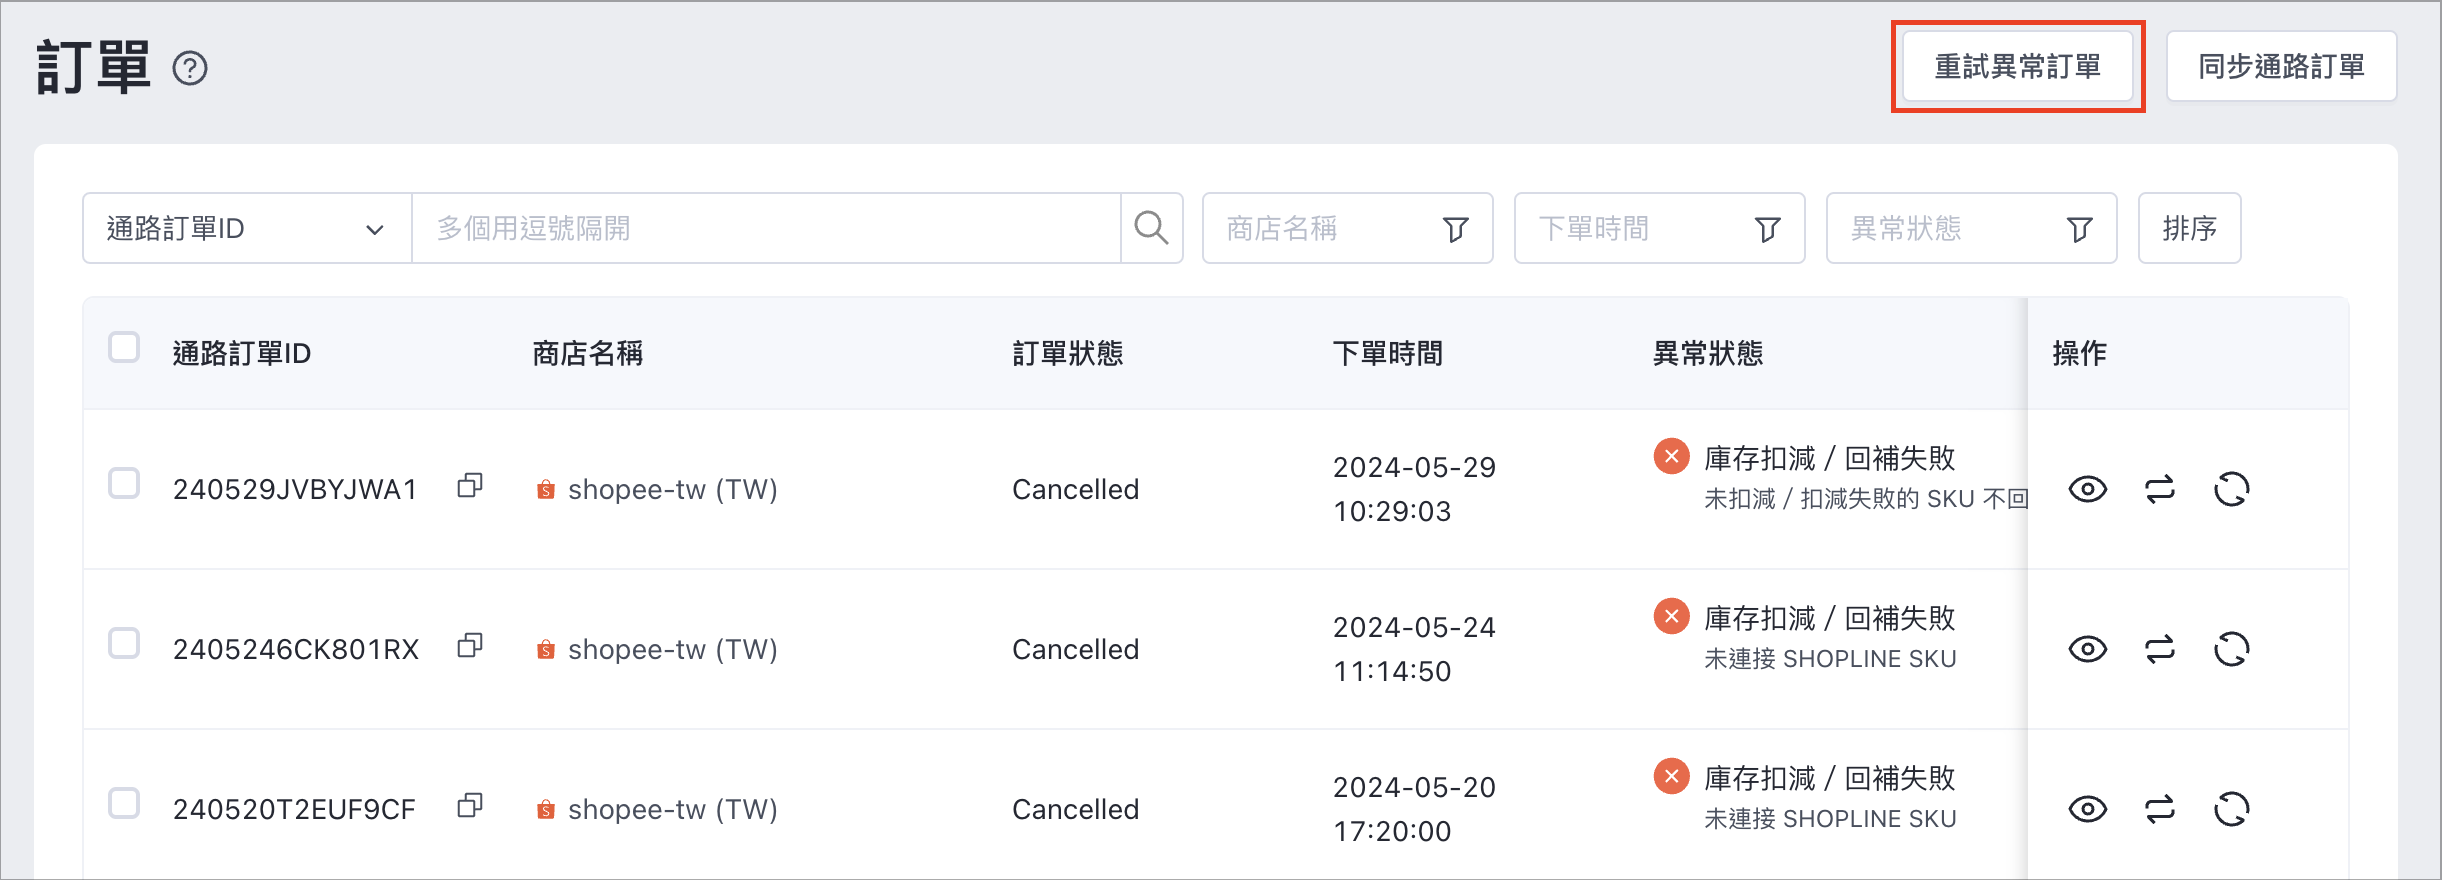Image resolution: width=2442 pixels, height=880 pixels.
Task: Click shopee-tw (TW) store name of 240520T2EUF9CF
Action: (x=673, y=809)
